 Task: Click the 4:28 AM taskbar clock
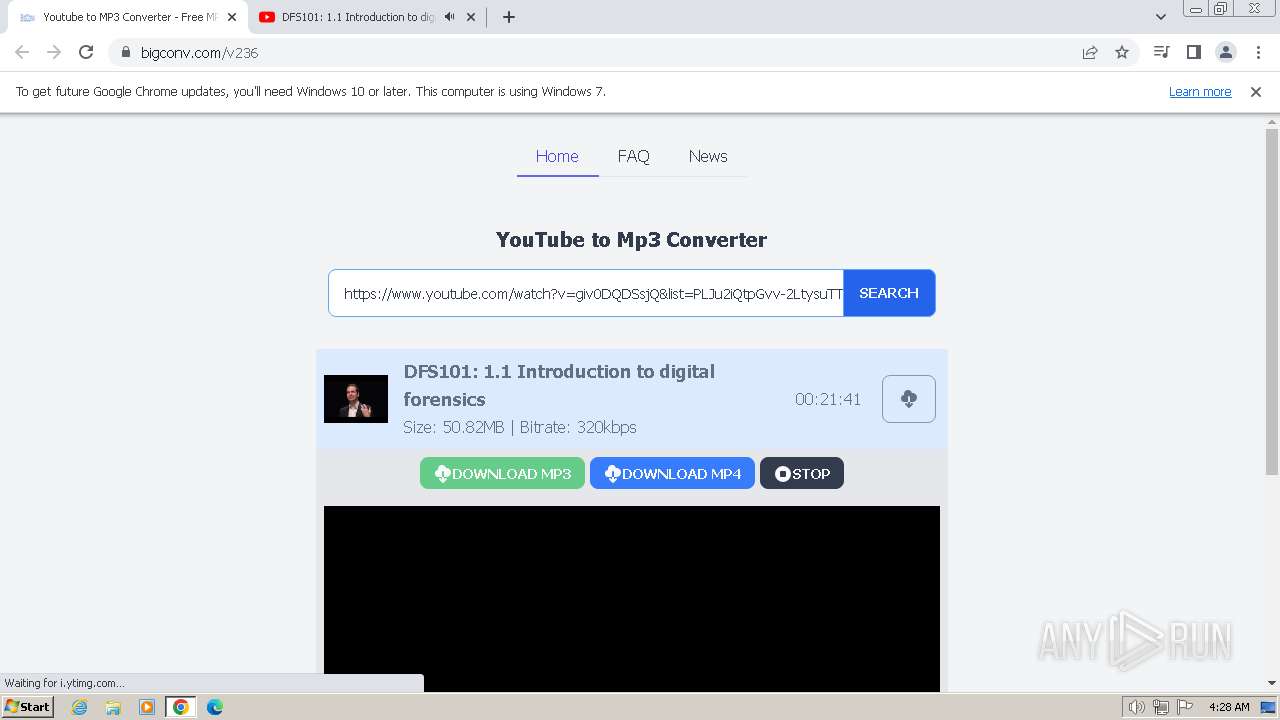click(1229, 707)
